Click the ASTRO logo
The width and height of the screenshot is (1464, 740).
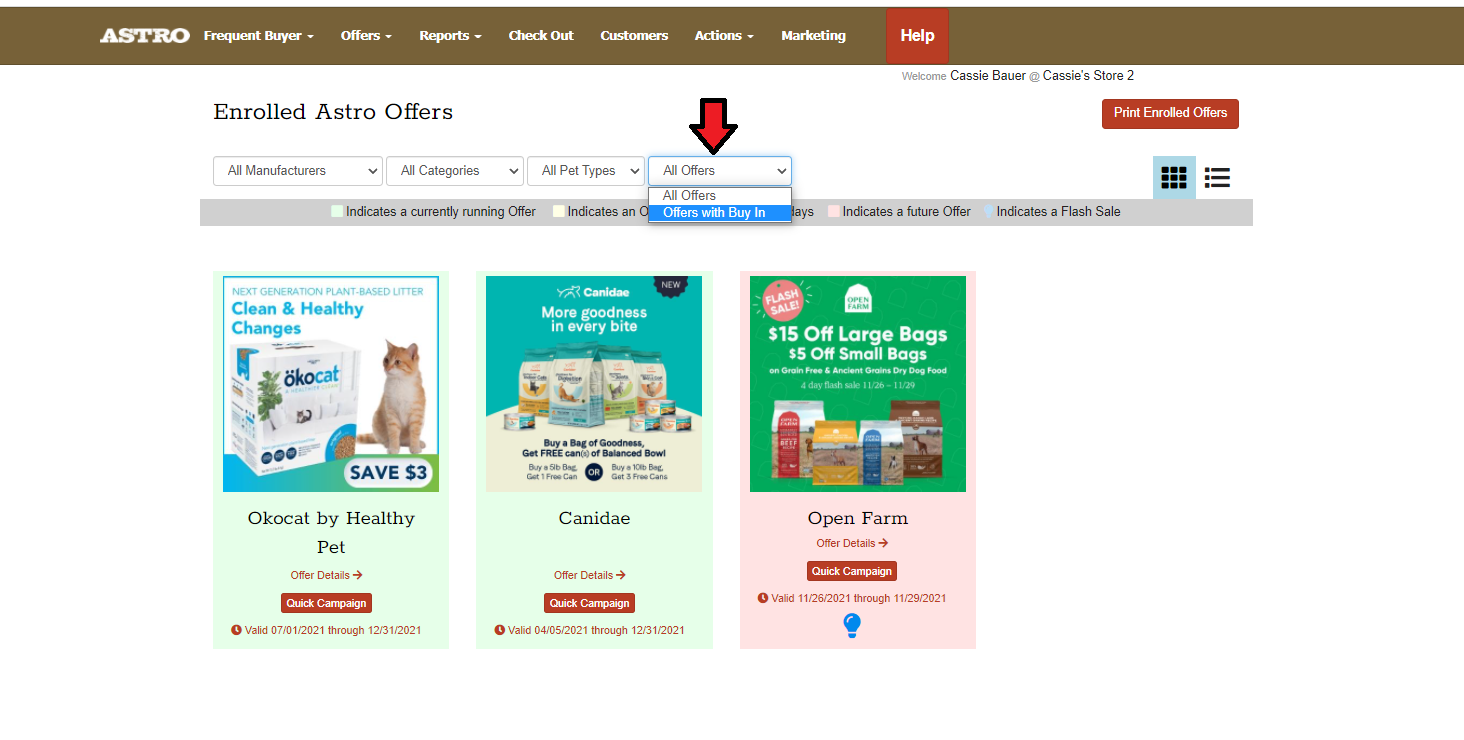[x=145, y=35]
